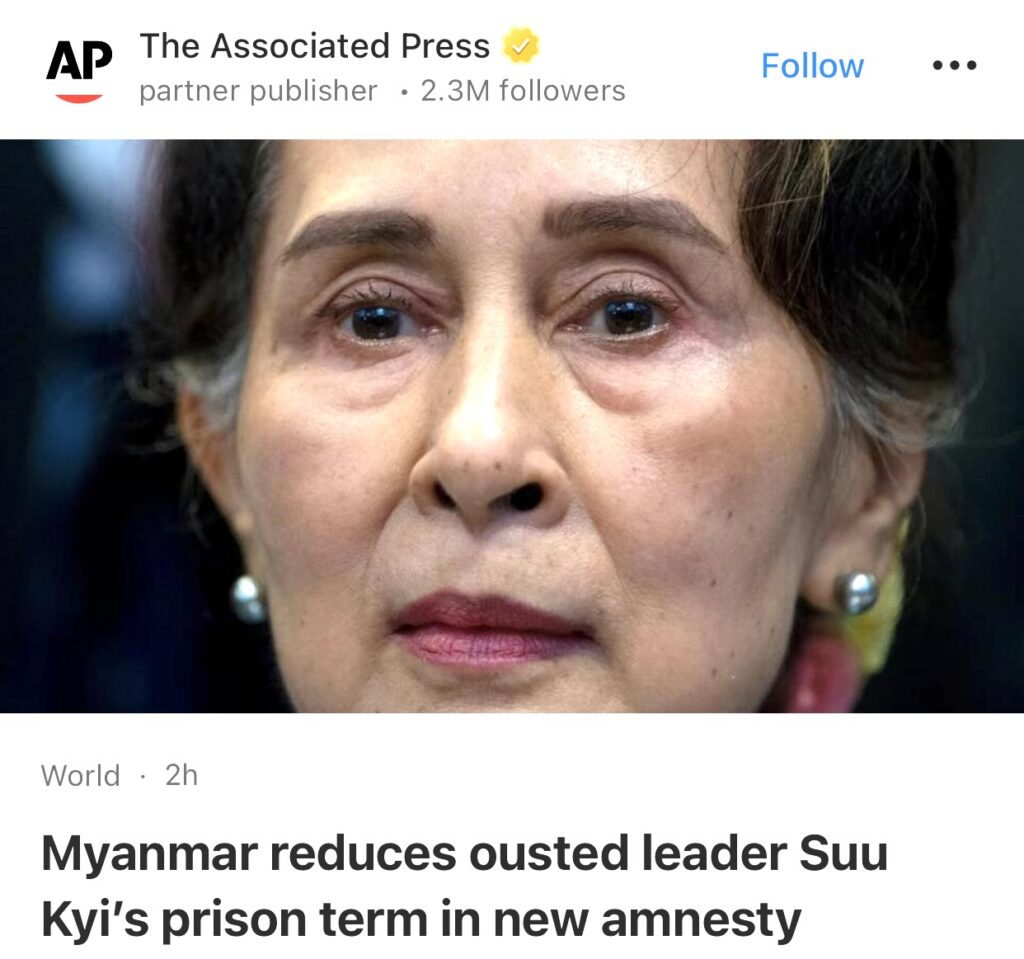
Task: Open the AP logo profile picture
Action: point(79,71)
